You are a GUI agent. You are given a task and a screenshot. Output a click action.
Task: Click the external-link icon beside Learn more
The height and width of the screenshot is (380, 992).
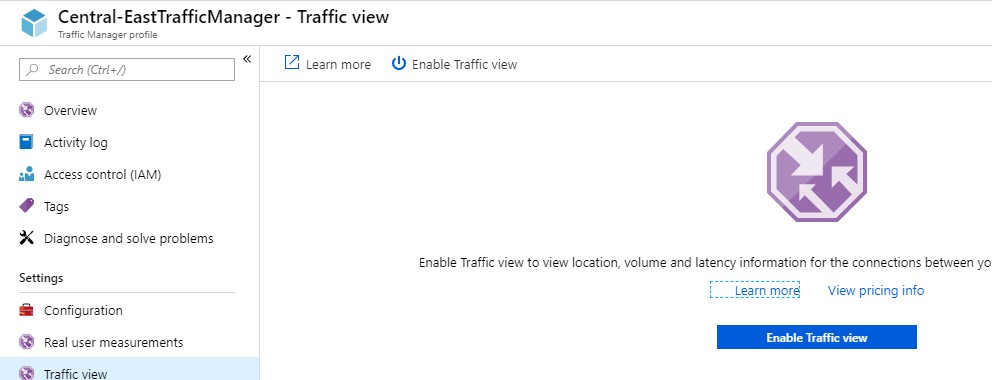pos(292,63)
